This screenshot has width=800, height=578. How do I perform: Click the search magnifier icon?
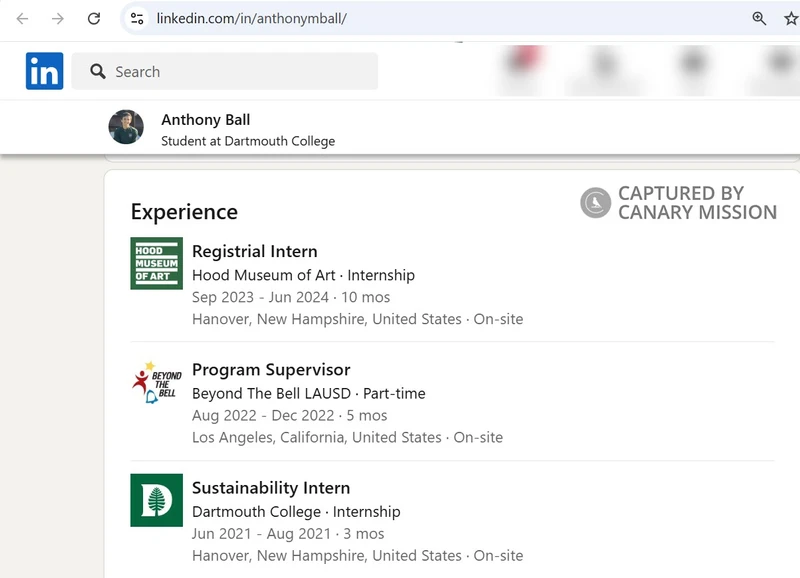[97, 71]
